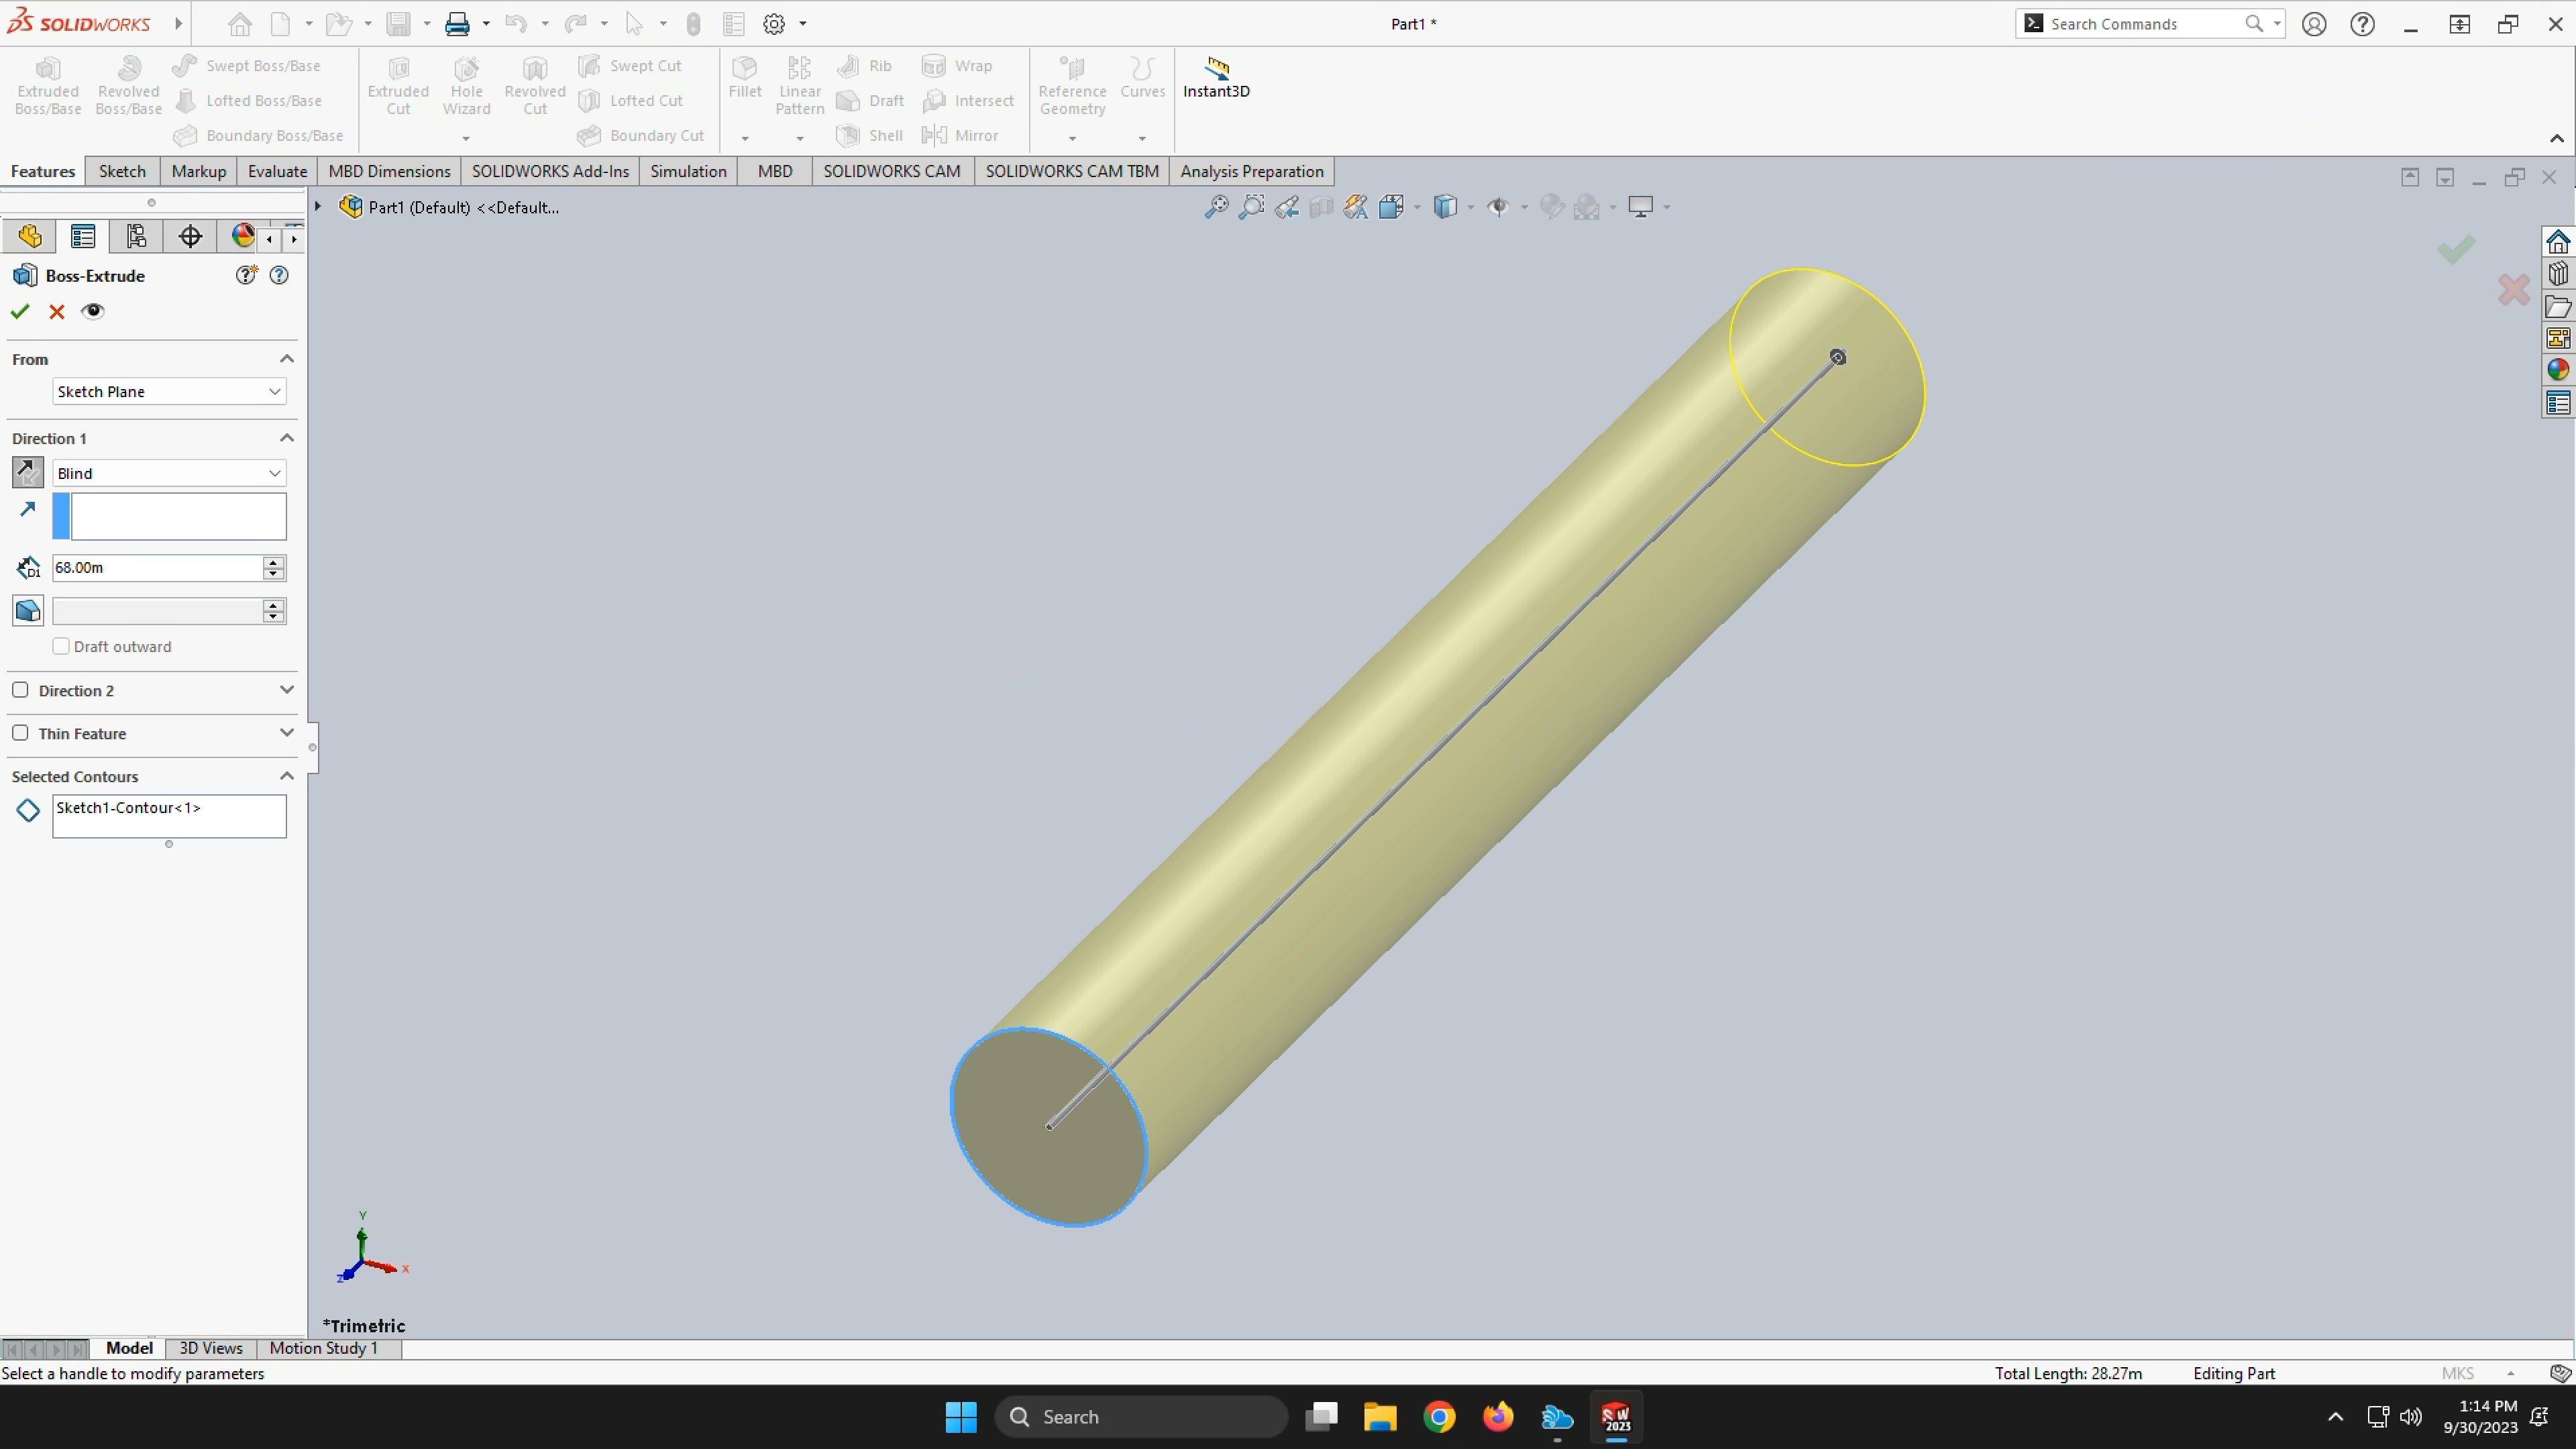2576x1449 pixels.
Task: Open SOLIDWORKS Resources in task pane
Action: tap(2558, 242)
